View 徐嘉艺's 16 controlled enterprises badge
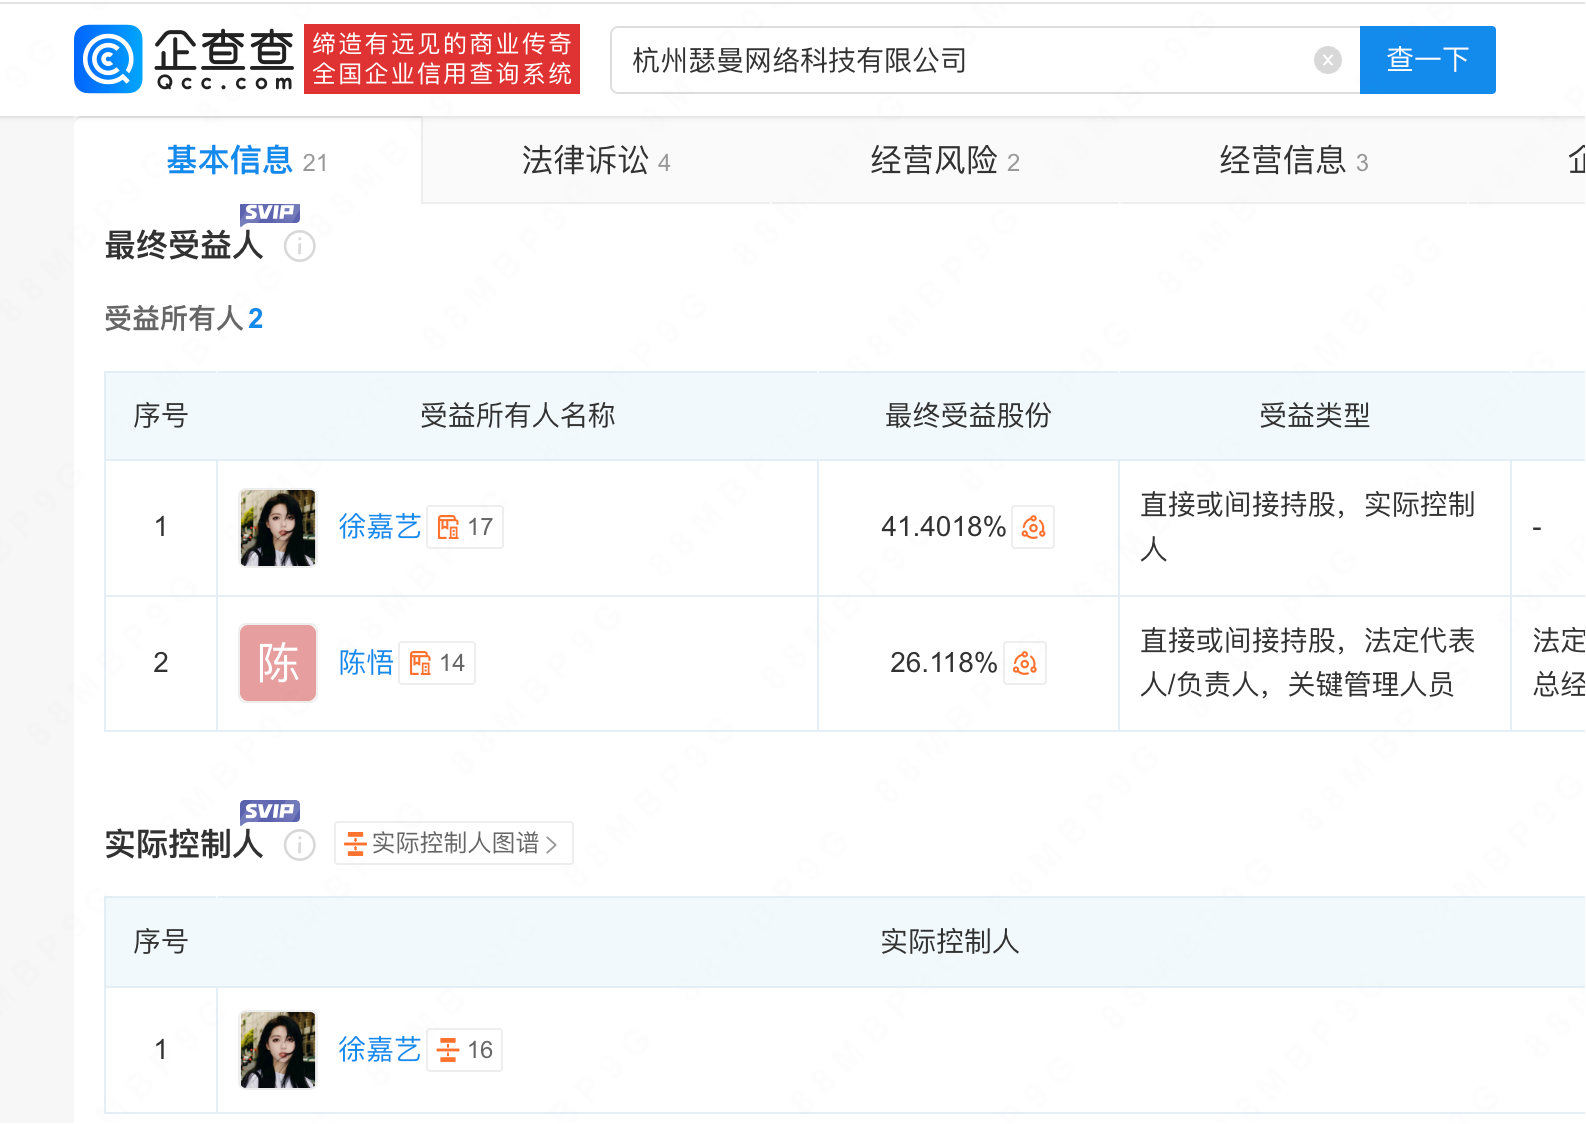The image size is (1586, 1124). pos(465,1050)
